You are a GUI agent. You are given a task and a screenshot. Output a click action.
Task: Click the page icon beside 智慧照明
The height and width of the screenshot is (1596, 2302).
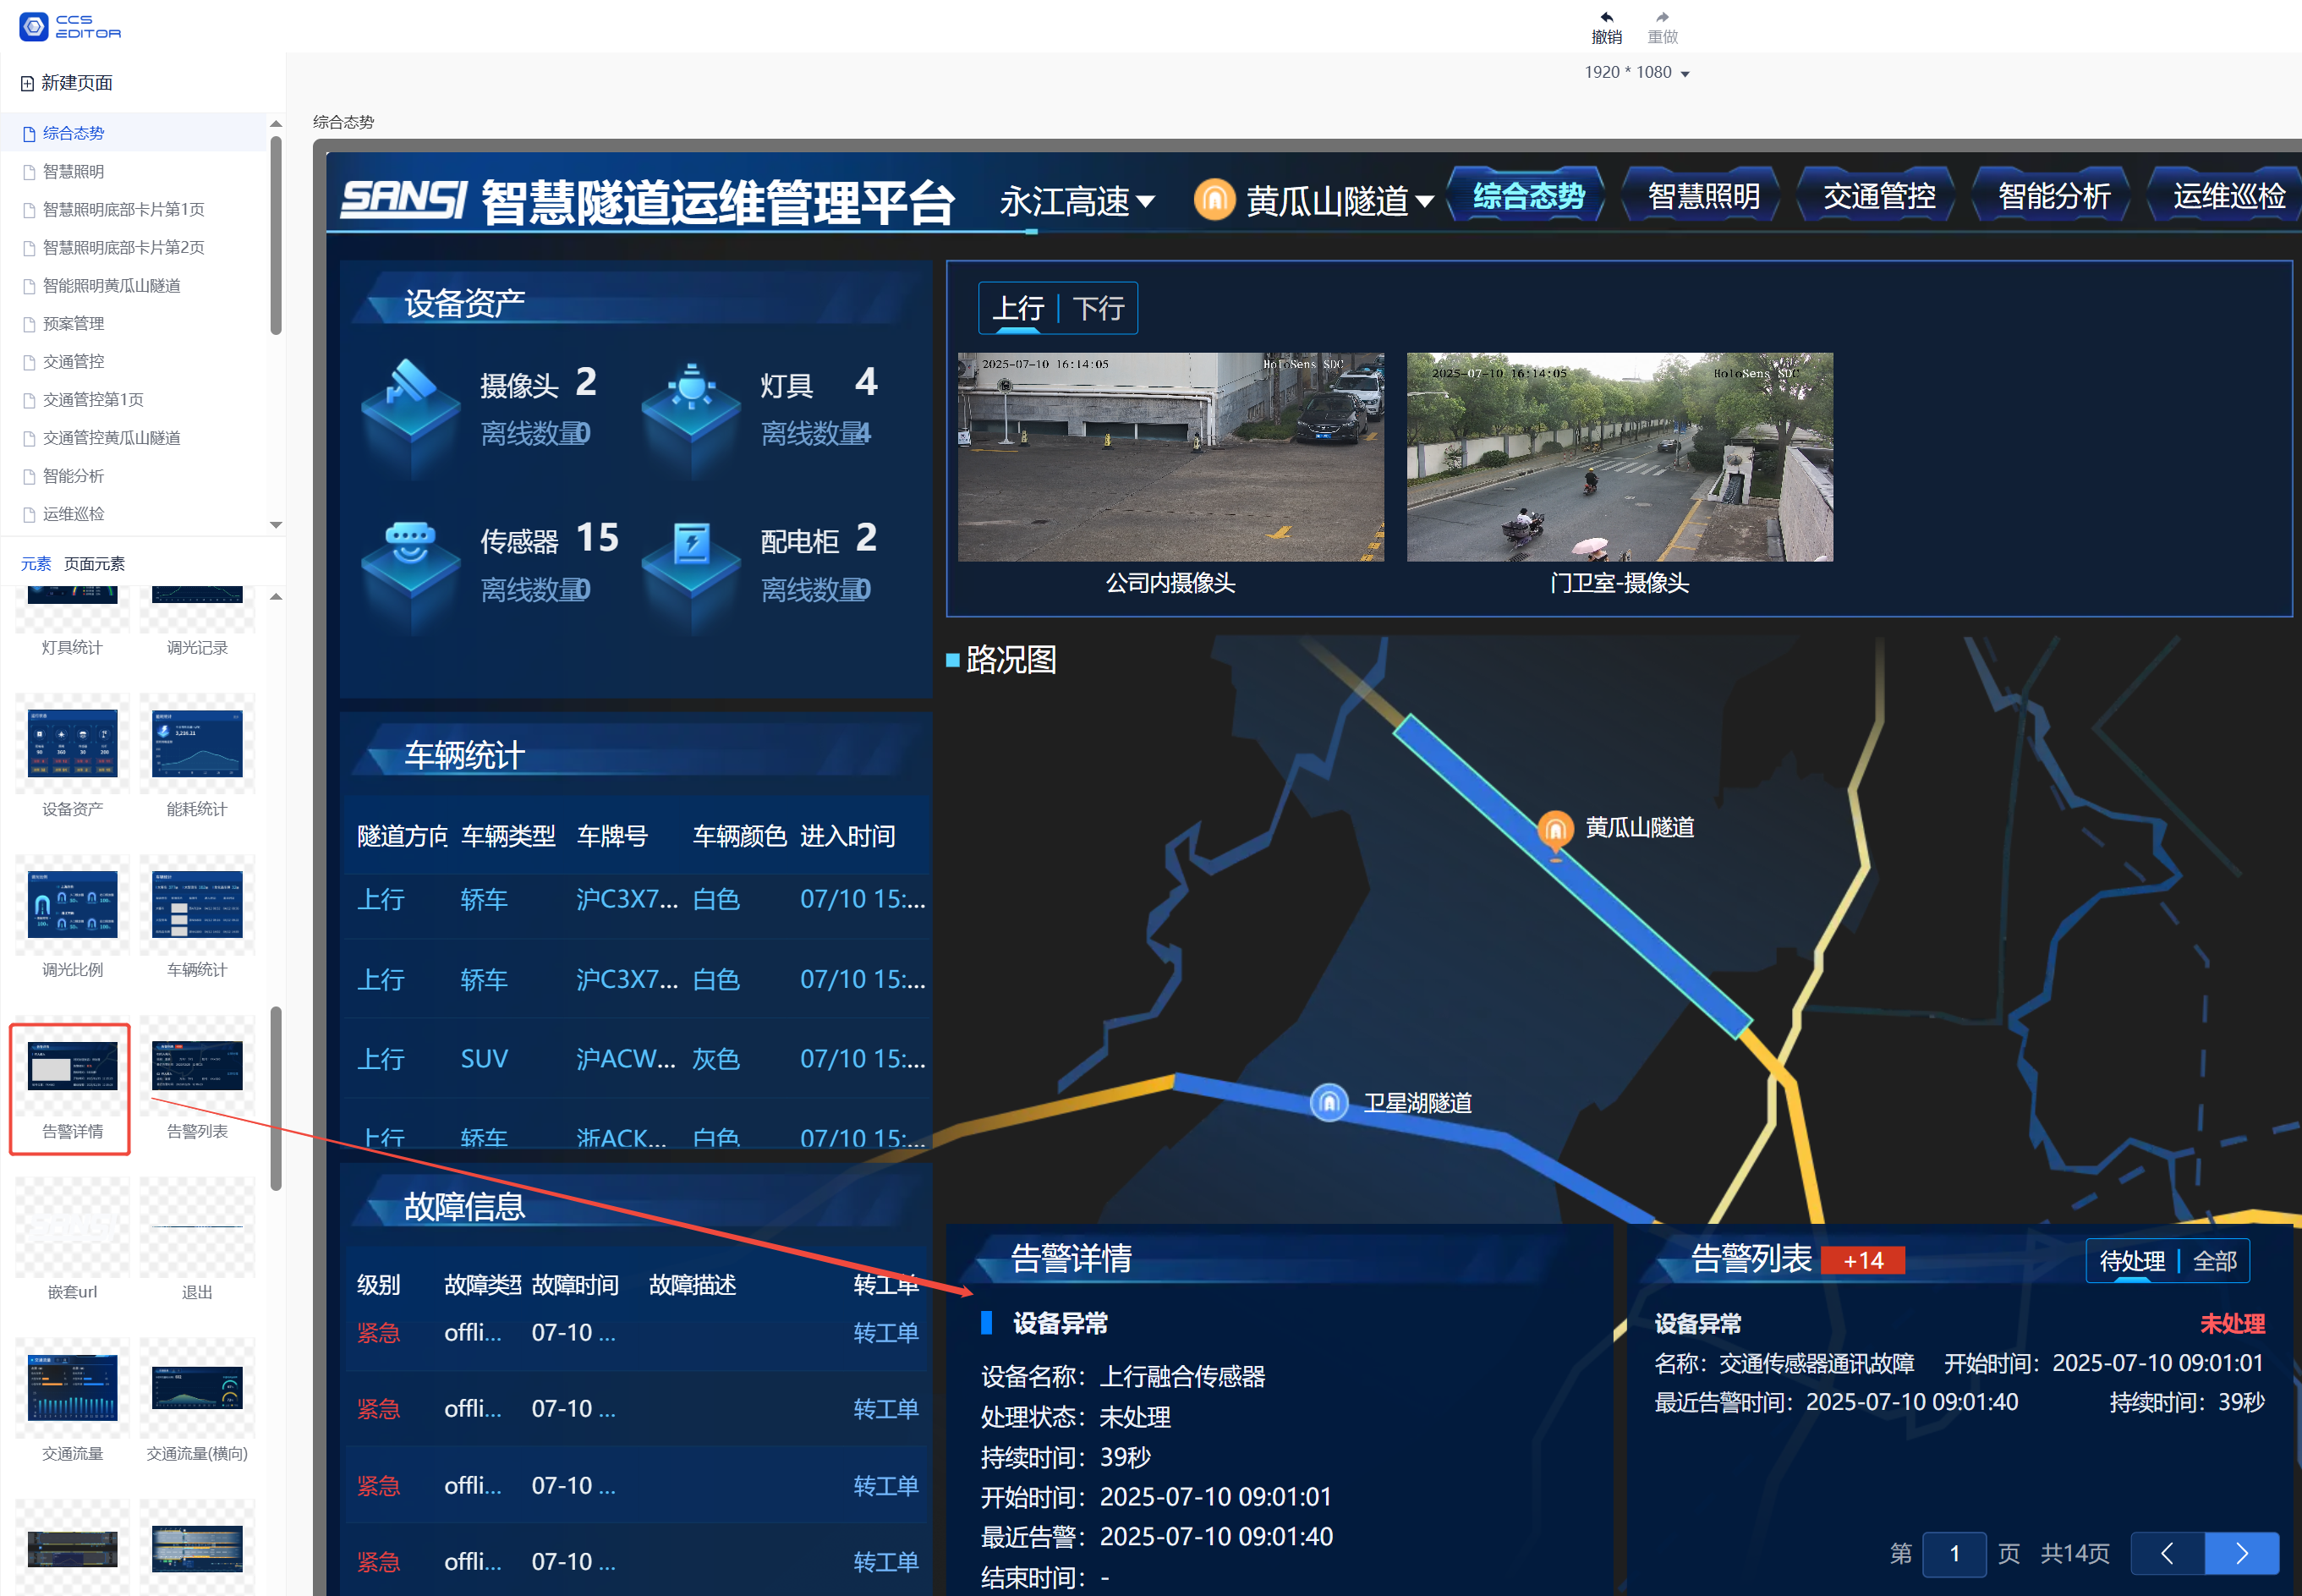point(29,172)
